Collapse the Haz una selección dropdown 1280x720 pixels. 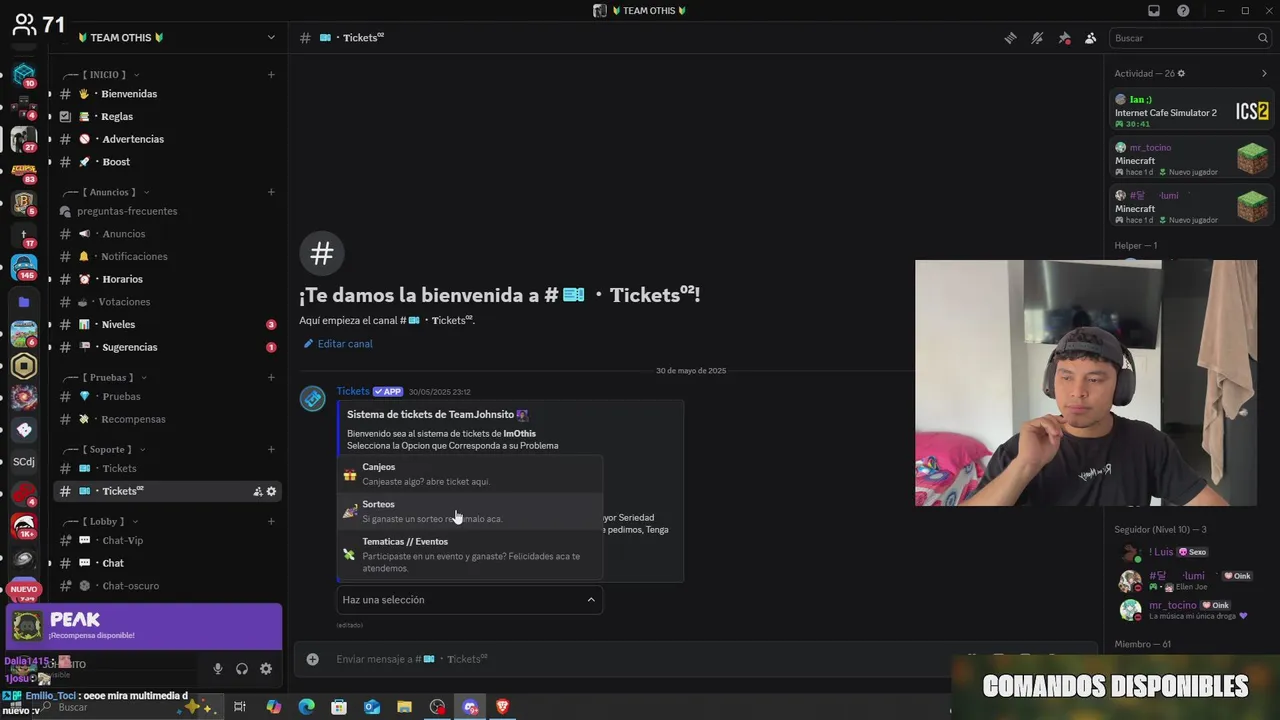pos(469,600)
